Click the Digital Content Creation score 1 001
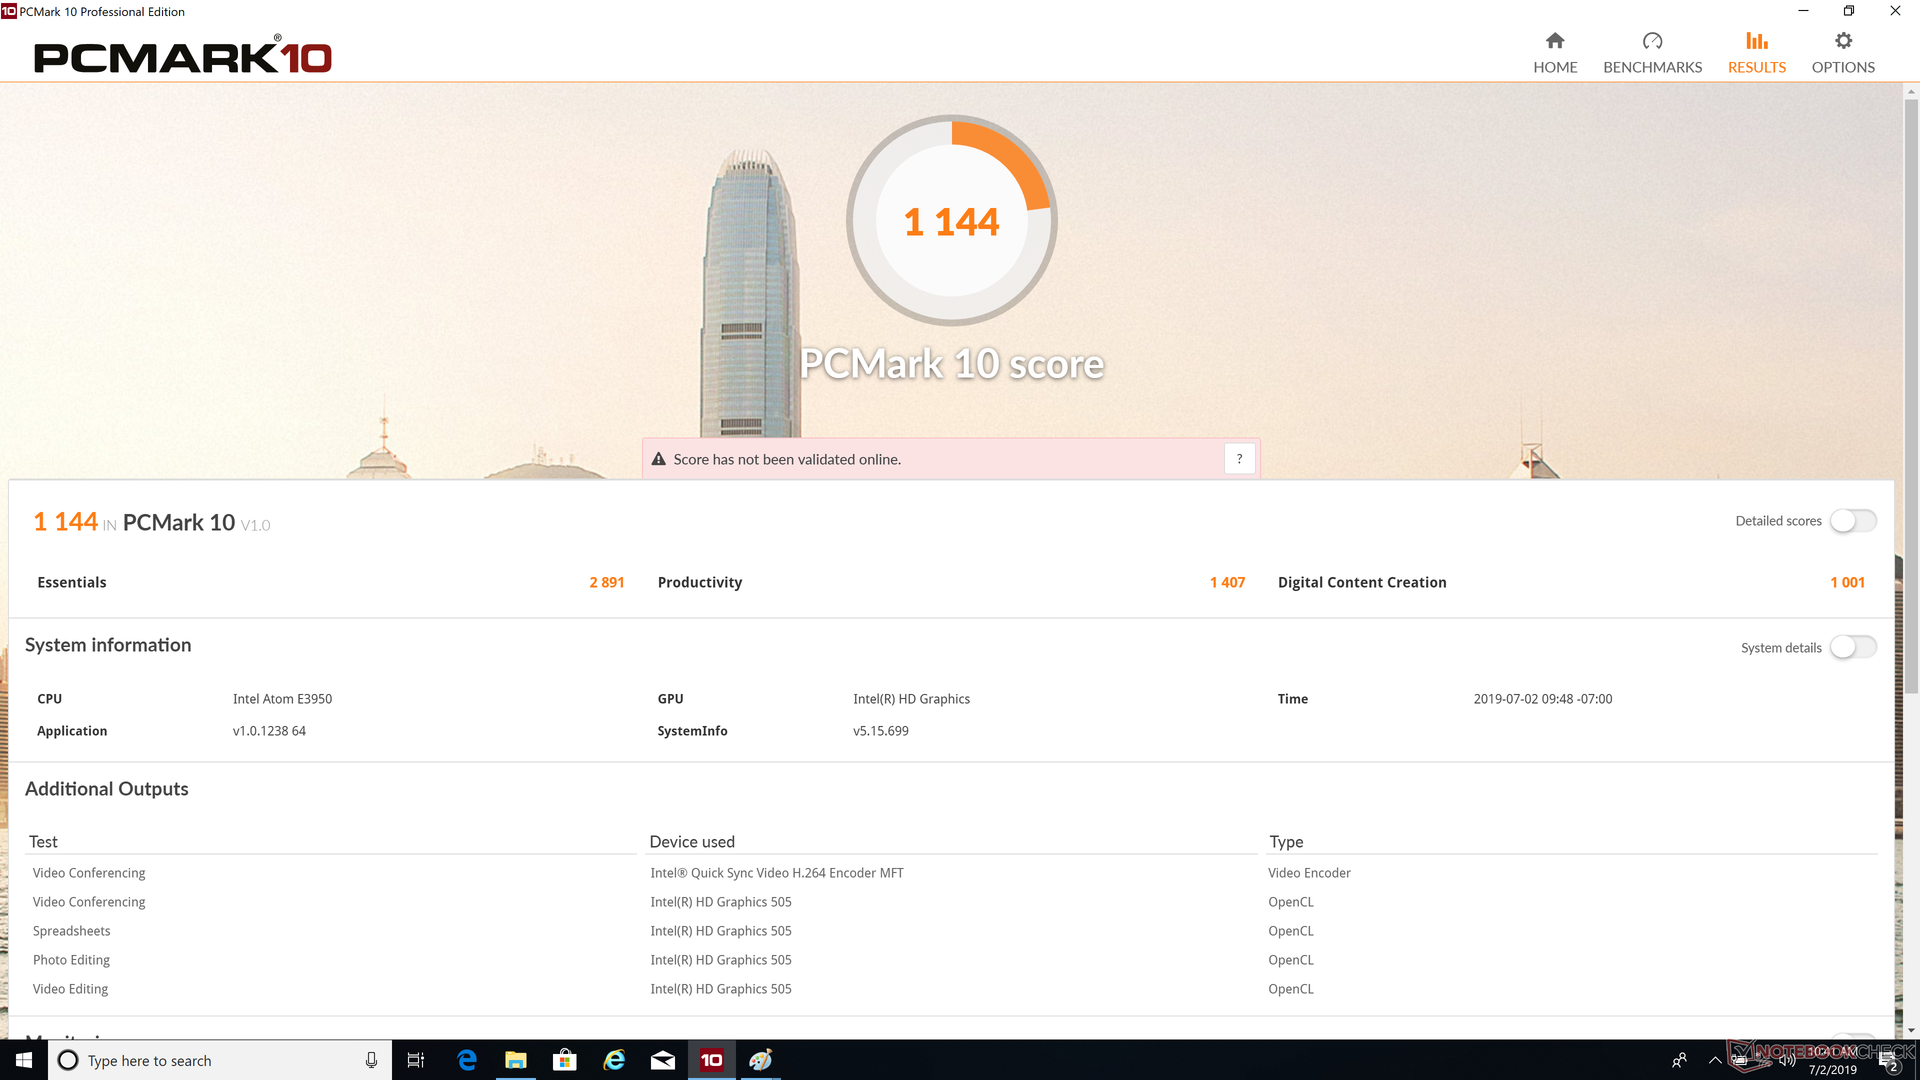 1847,582
